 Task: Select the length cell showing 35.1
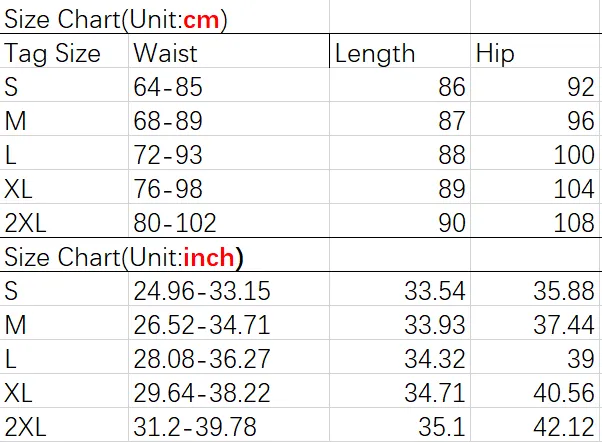[400, 425]
